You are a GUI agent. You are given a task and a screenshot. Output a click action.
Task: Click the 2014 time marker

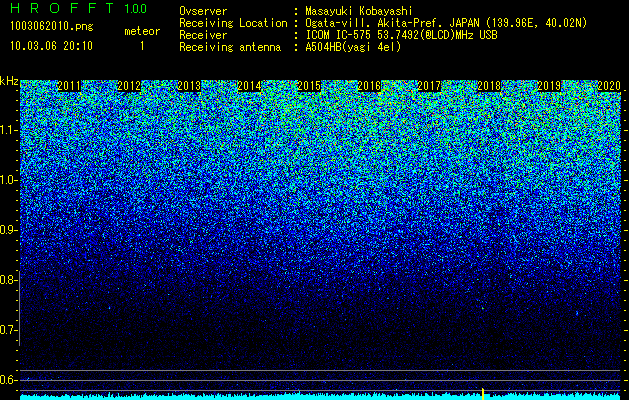click(249, 86)
